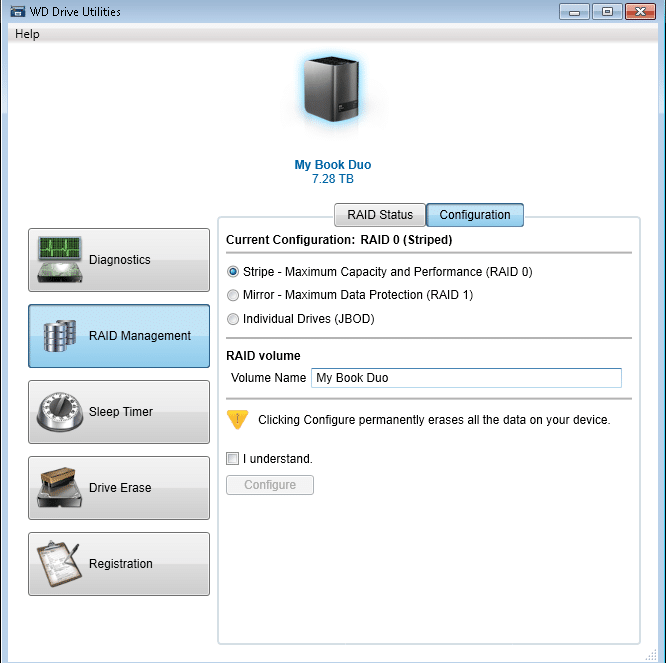Click the My Book Duo device name
Image resolution: width=666 pixels, height=663 pixels.
(333, 165)
